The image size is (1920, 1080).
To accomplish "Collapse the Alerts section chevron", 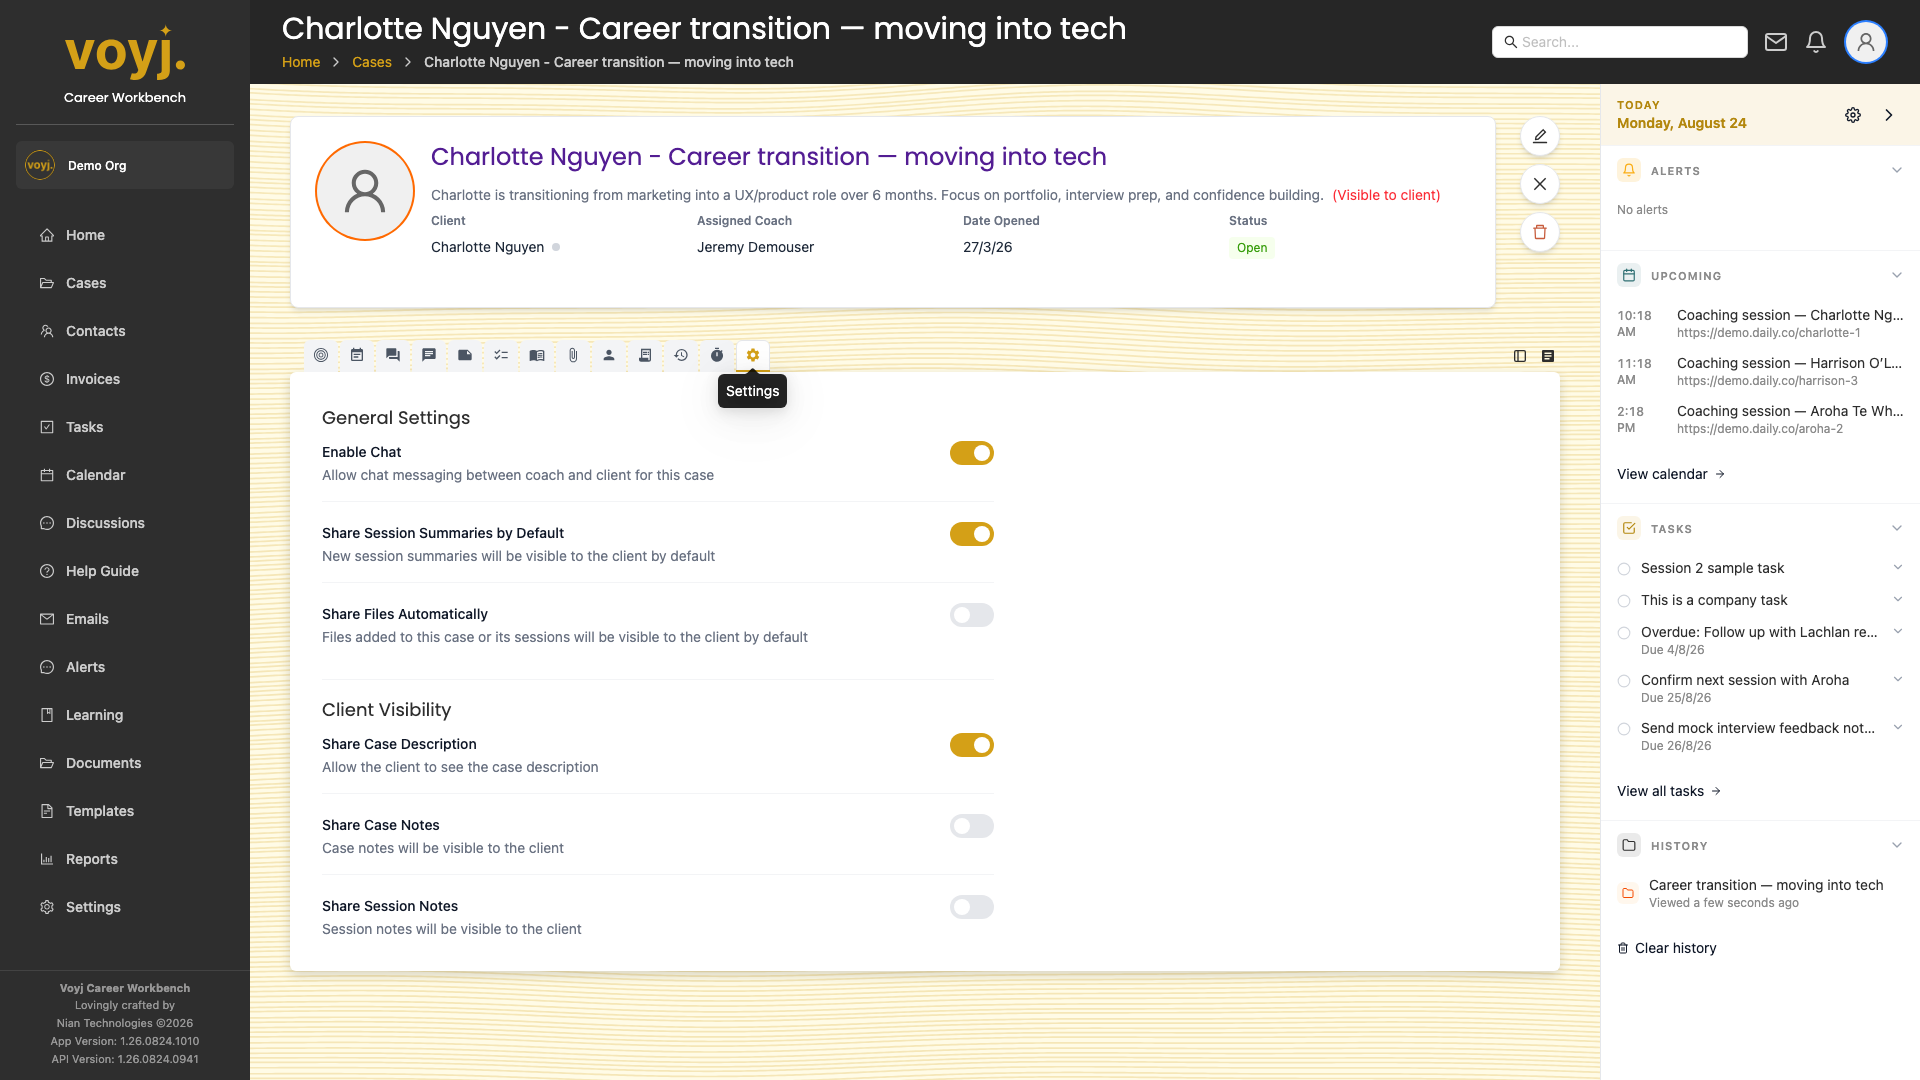I will pos(1897,170).
